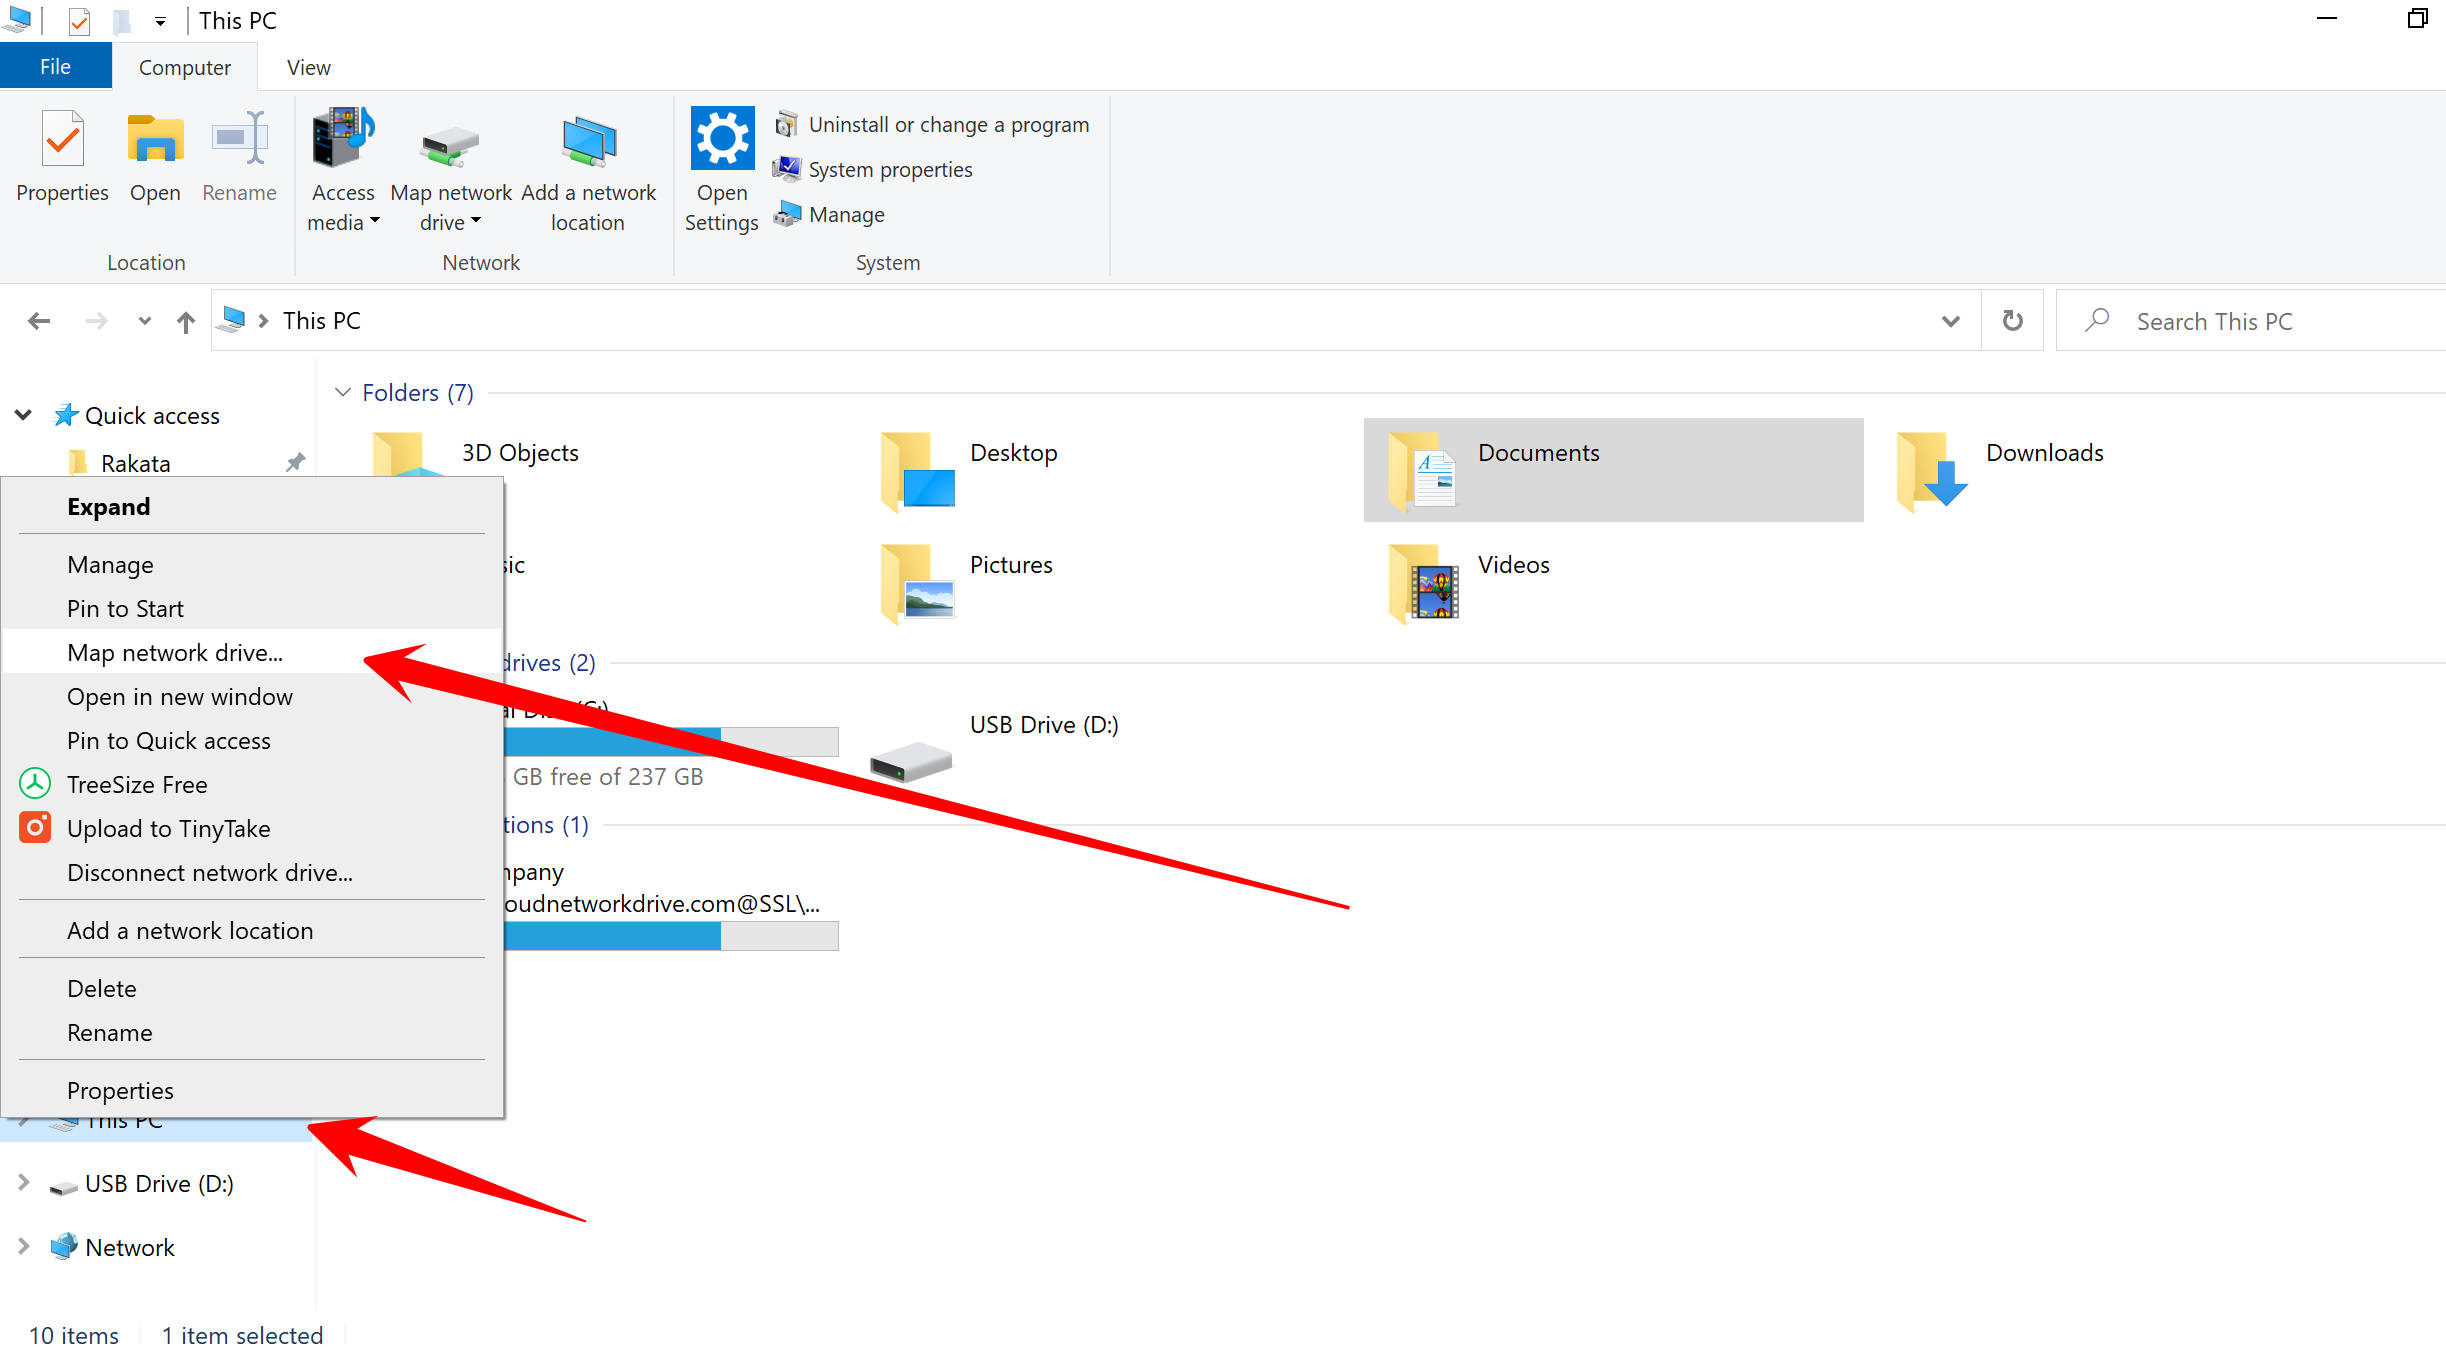Select Map network drive... context menu item

(x=175, y=652)
